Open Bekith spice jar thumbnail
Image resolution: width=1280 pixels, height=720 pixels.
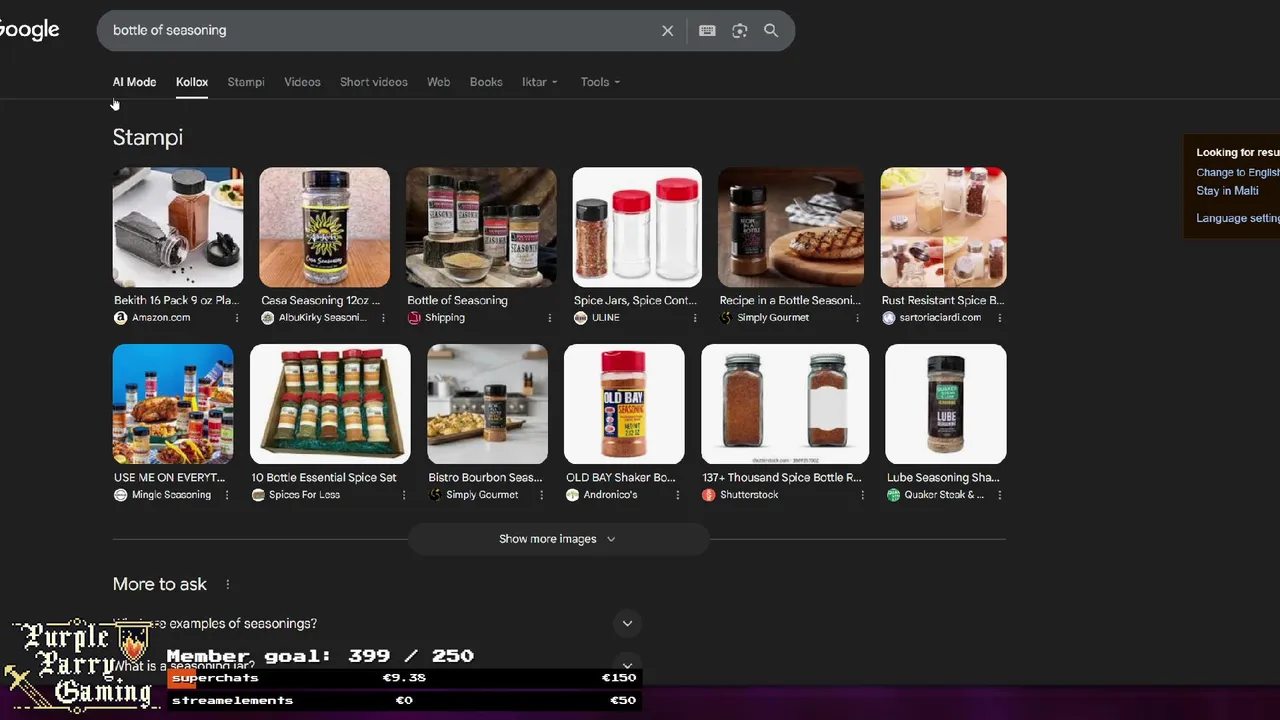coord(178,227)
